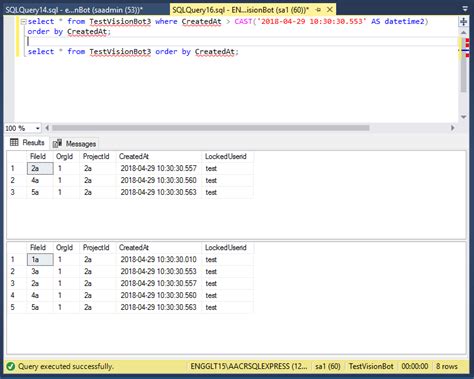474x379 pixels.
Task: Click the horizontal scrollbar thumb in editor
Action: (211, 128)
